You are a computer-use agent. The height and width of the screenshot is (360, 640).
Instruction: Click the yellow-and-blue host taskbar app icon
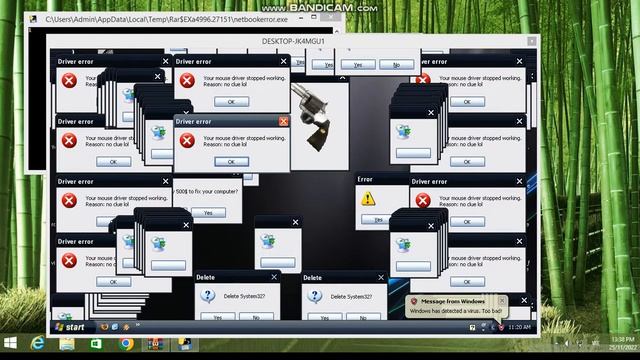[x=184, y=344]
